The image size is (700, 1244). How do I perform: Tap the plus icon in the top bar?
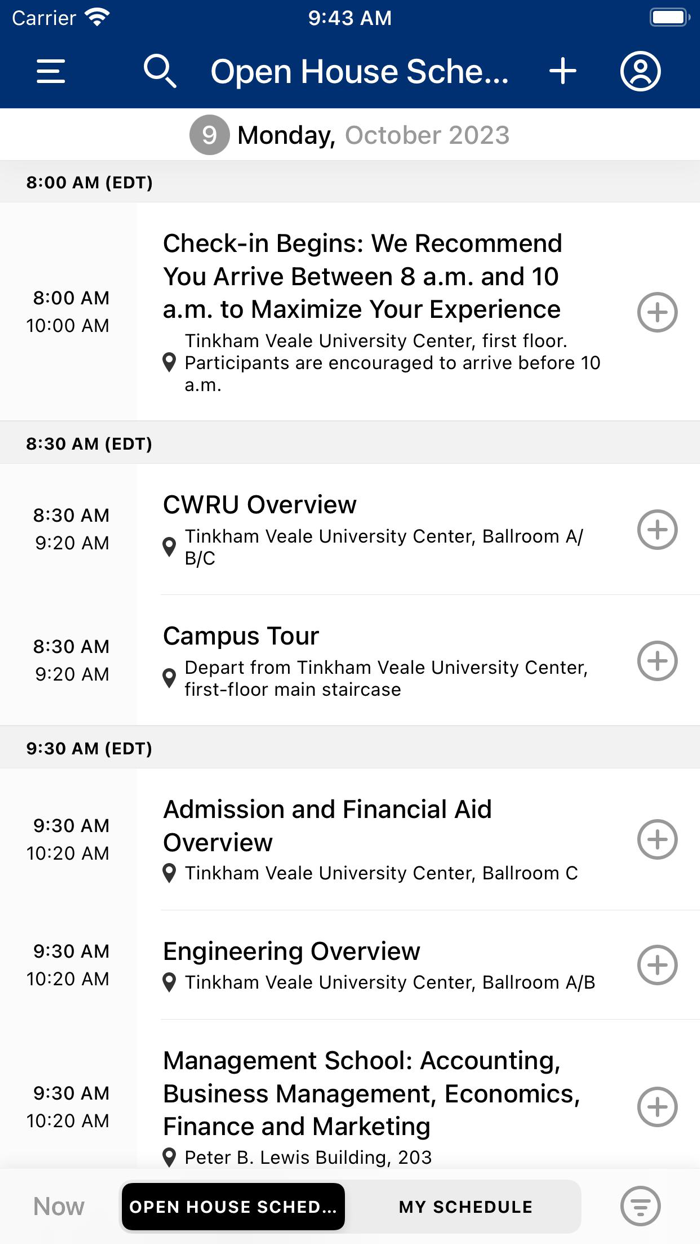pos(562,71)
